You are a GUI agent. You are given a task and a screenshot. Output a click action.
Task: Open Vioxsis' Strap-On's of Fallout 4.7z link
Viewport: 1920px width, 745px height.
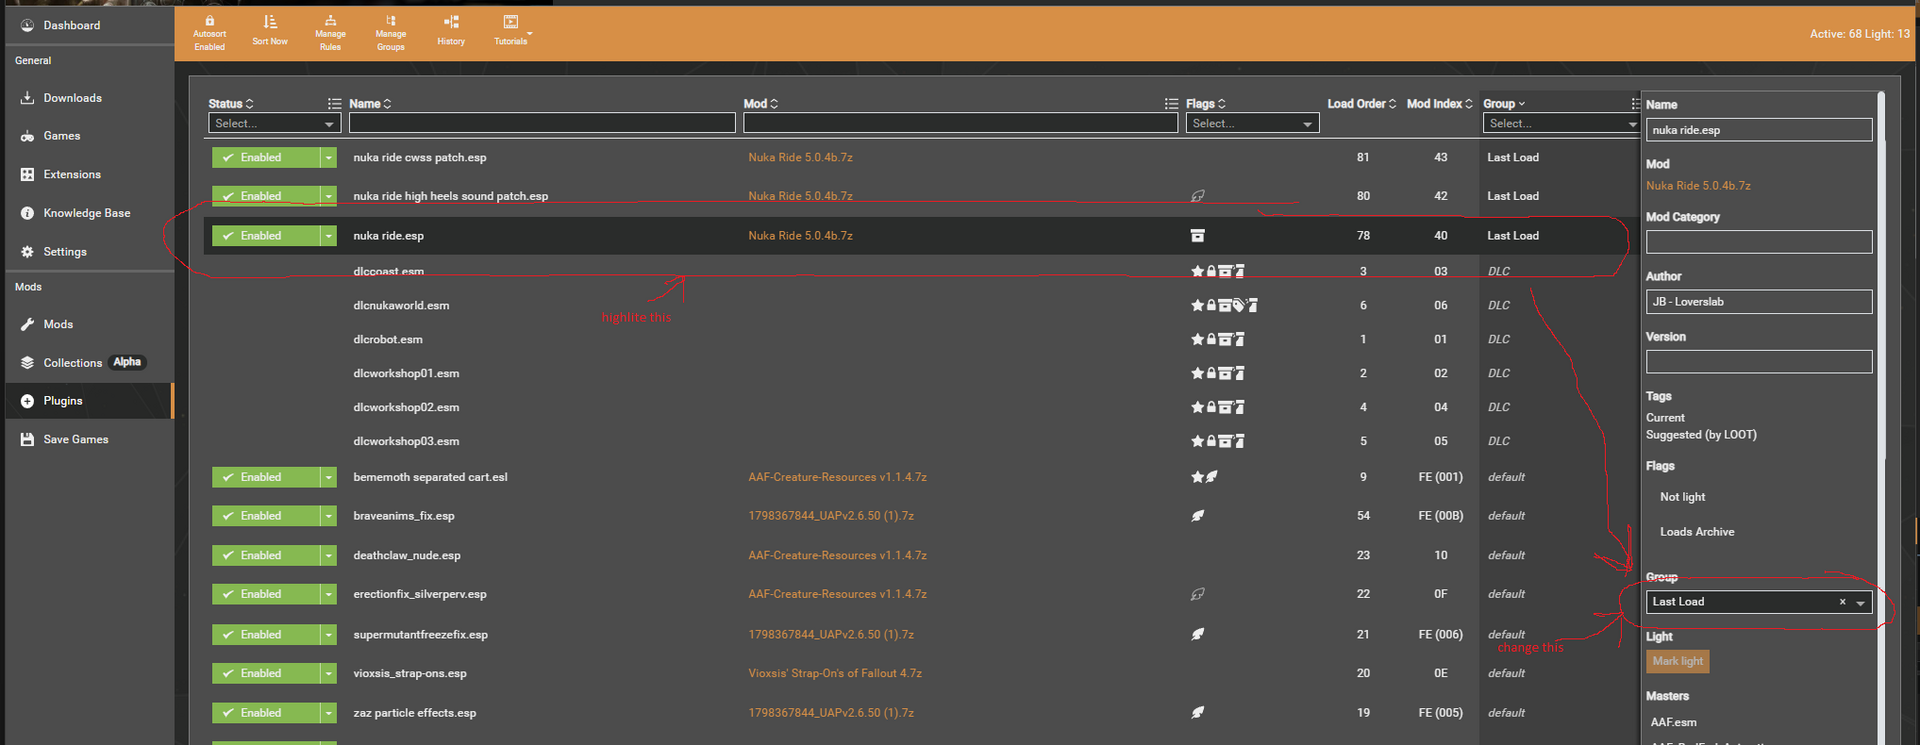835,673
